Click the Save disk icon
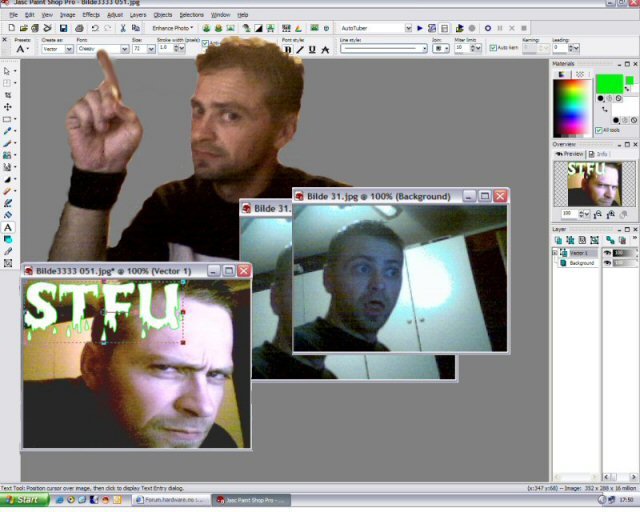 (x=63, y=28)
